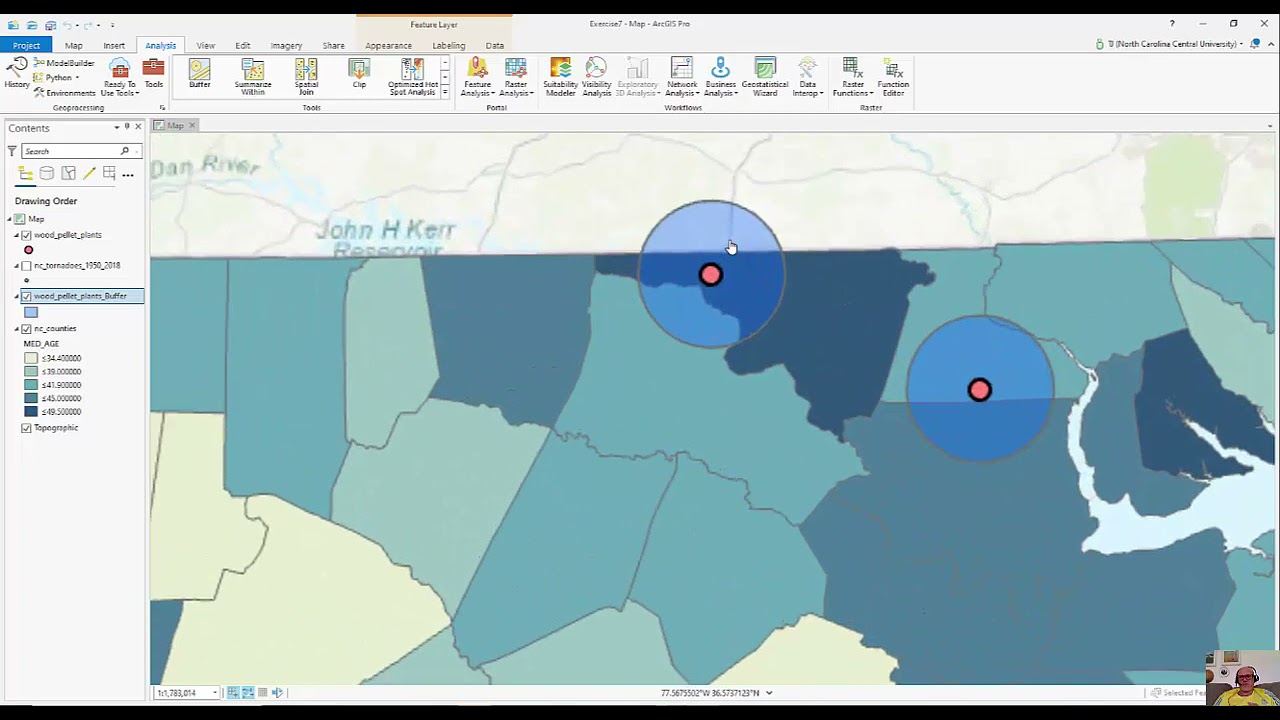Open geoprocessing Environments settings
This screenshot has width=1280, height=720.
(x=65, y=93)
